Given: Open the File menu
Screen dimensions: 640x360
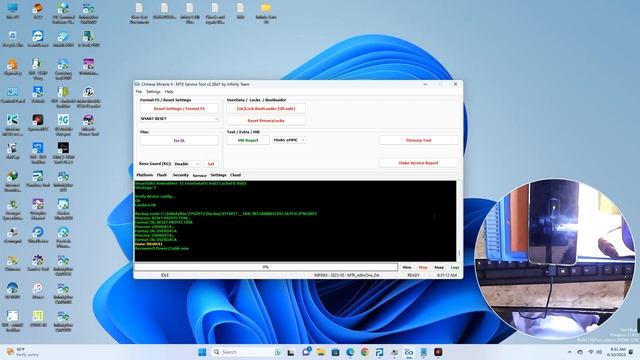Looking at the screenshot, I should [x=139, y=91].
